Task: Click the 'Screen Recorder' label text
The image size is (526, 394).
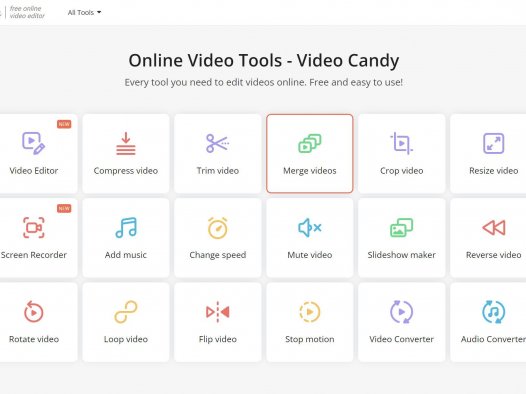Action: (34, 255)
